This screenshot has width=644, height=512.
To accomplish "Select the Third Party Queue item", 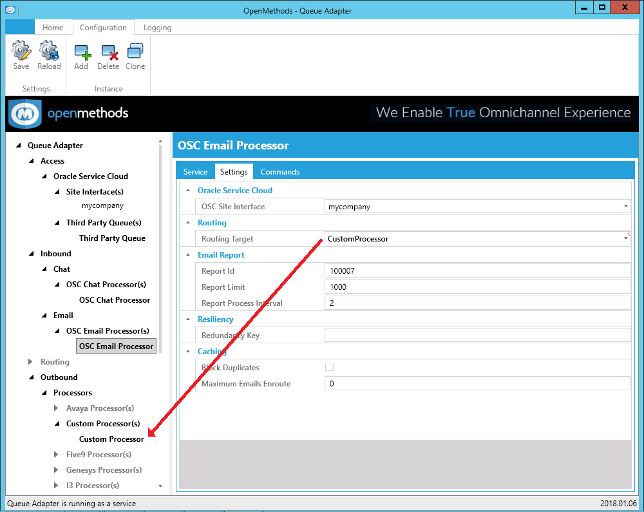I will click(112, 238).
